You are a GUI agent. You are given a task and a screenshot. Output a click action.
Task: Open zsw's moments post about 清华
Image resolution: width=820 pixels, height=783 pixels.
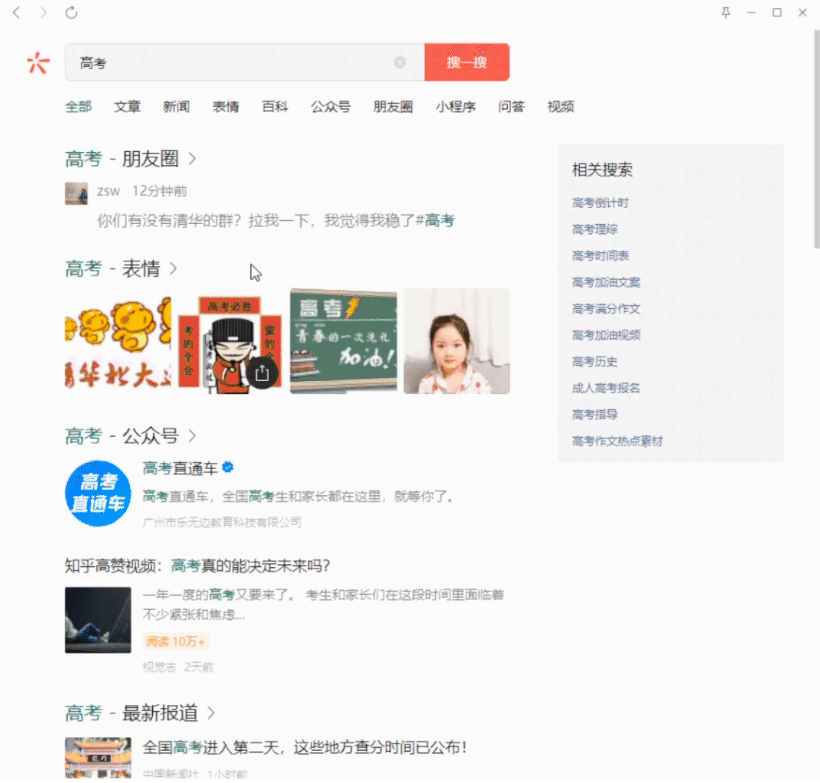click(276, 221)
